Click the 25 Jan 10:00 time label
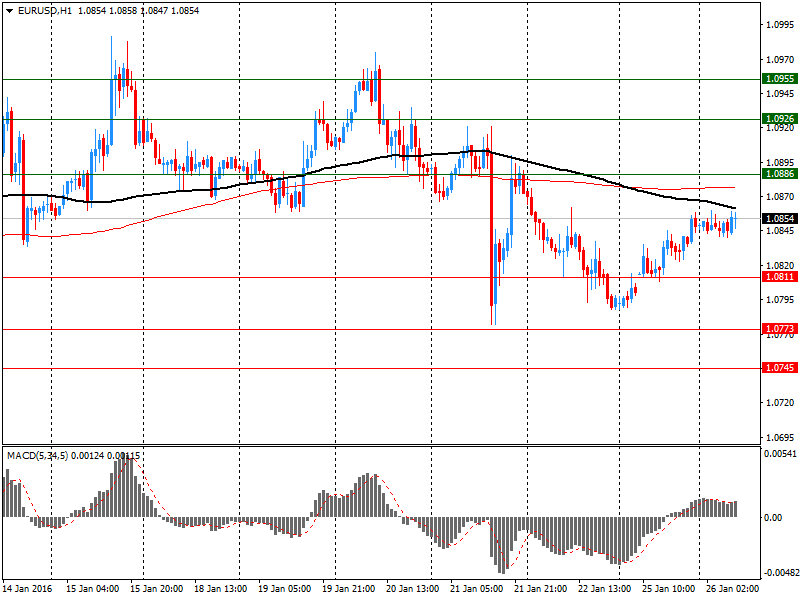800x600 pixels. tap(669, 588)
